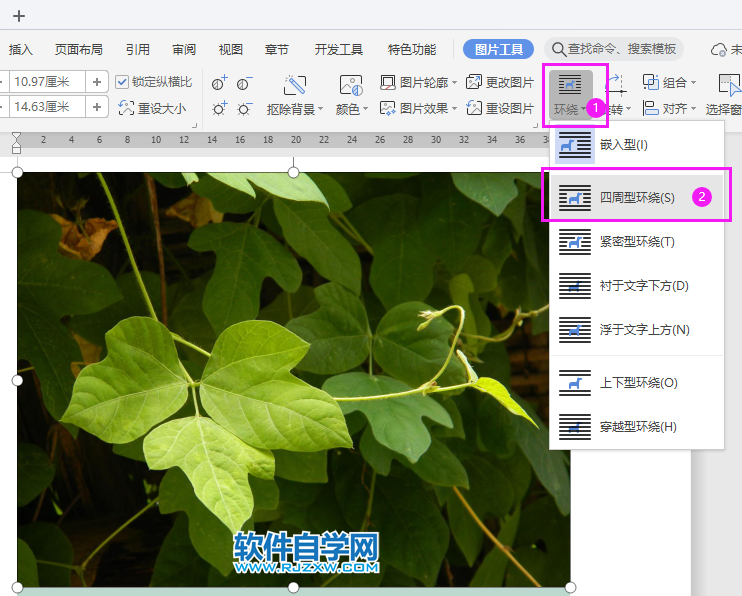This screenshot has width=742, height=596.
Task: Expand the 图片轮廓 dropdown arrow
Action: (x=454, y=82)
